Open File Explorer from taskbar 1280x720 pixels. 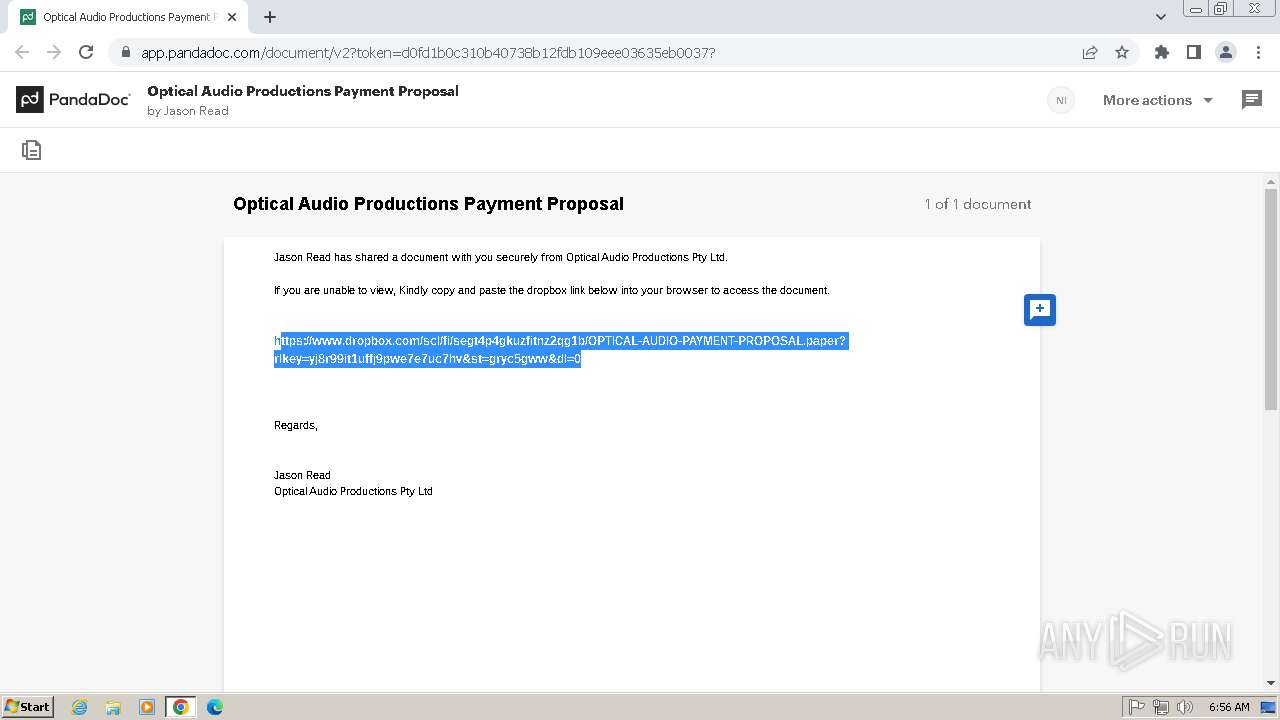[113, 707]
